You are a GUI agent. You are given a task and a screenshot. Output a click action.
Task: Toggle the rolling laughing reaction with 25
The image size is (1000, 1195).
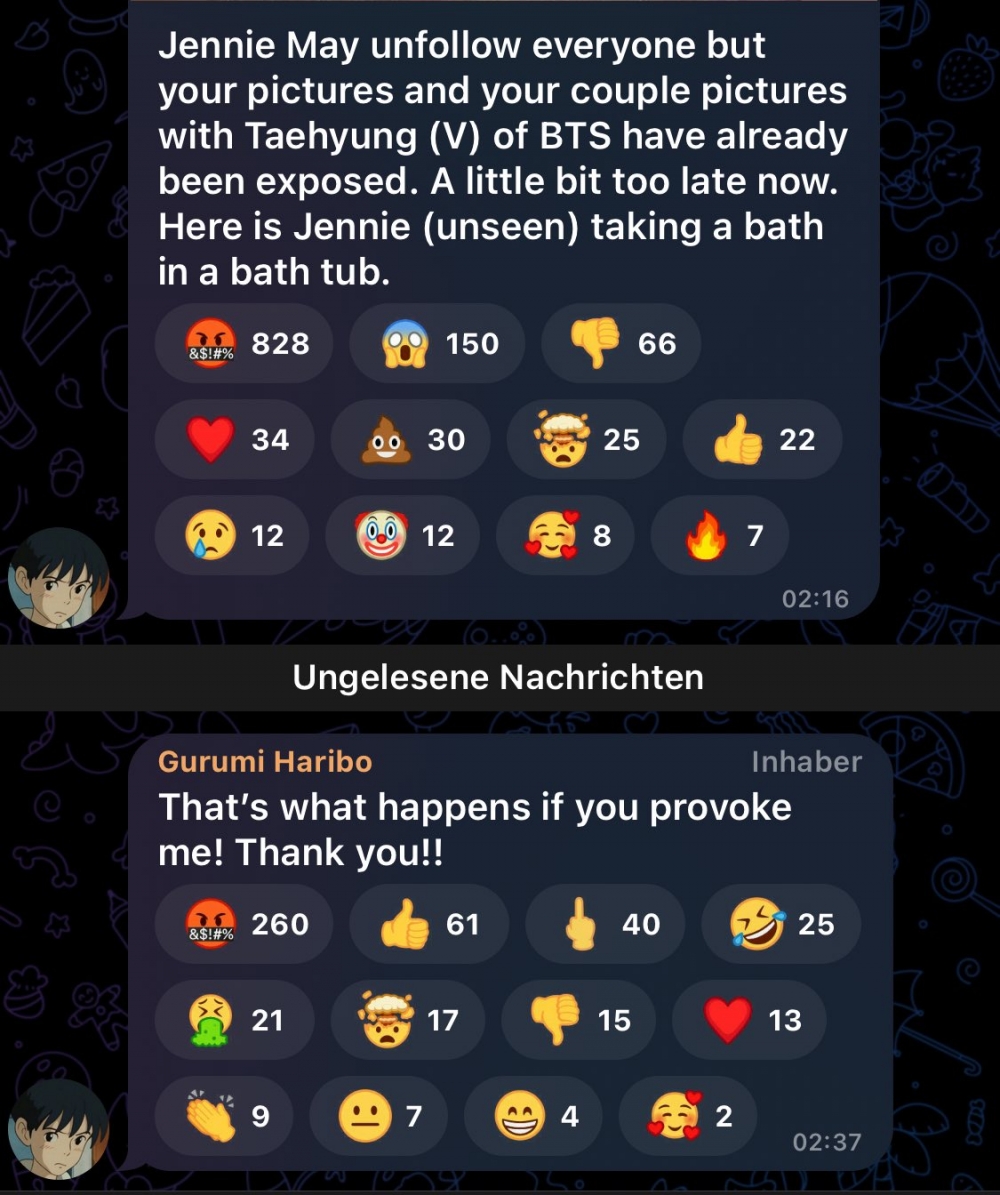point(781,924)
